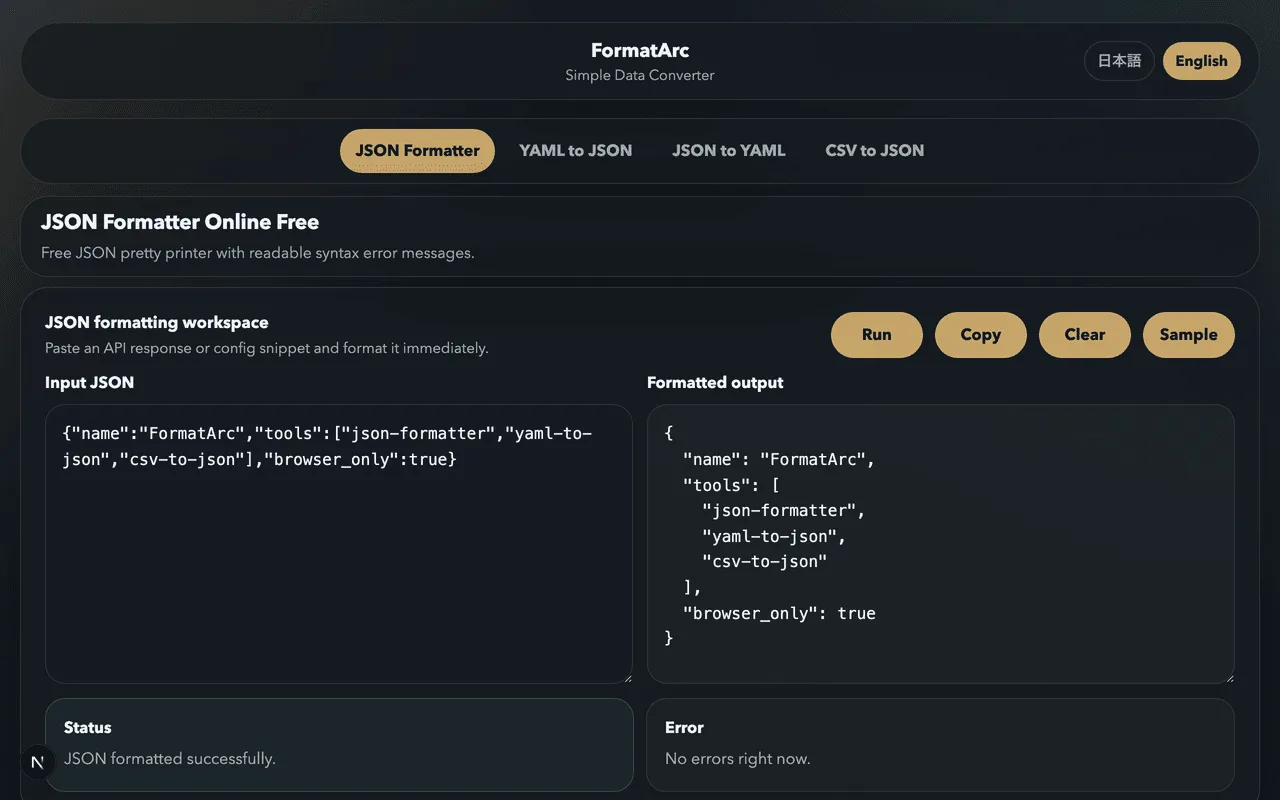
Task: Click the N badge in the bottom-left corner
Action: 37,762
